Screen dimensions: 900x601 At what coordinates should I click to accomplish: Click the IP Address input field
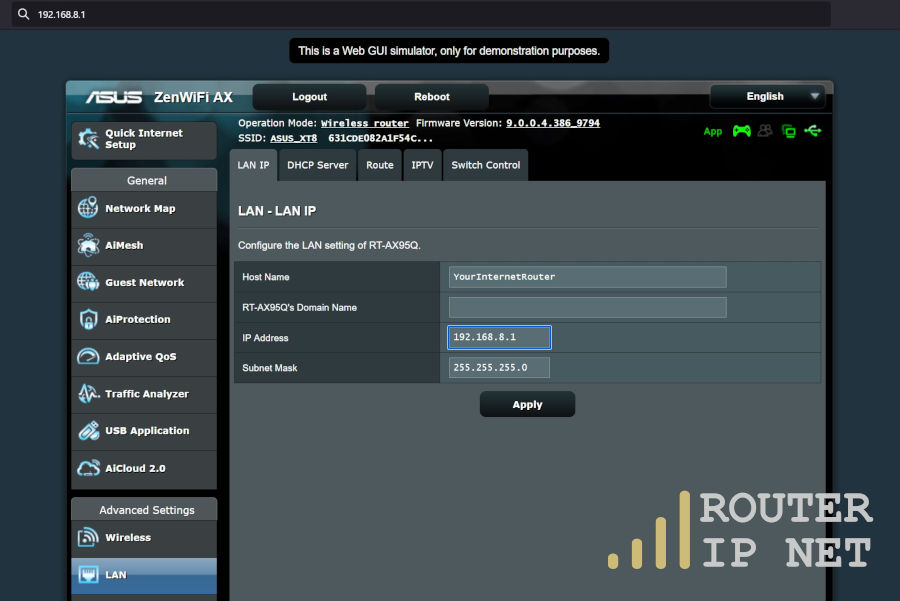(499, 338)
